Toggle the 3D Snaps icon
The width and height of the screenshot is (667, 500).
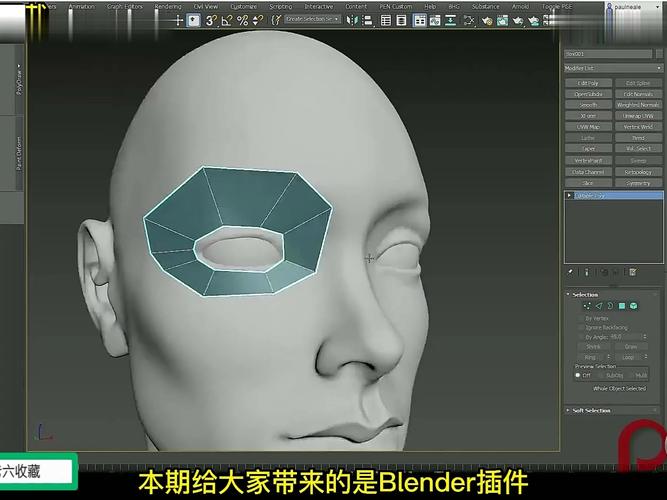pyautogui.click(x=211, y=20)
